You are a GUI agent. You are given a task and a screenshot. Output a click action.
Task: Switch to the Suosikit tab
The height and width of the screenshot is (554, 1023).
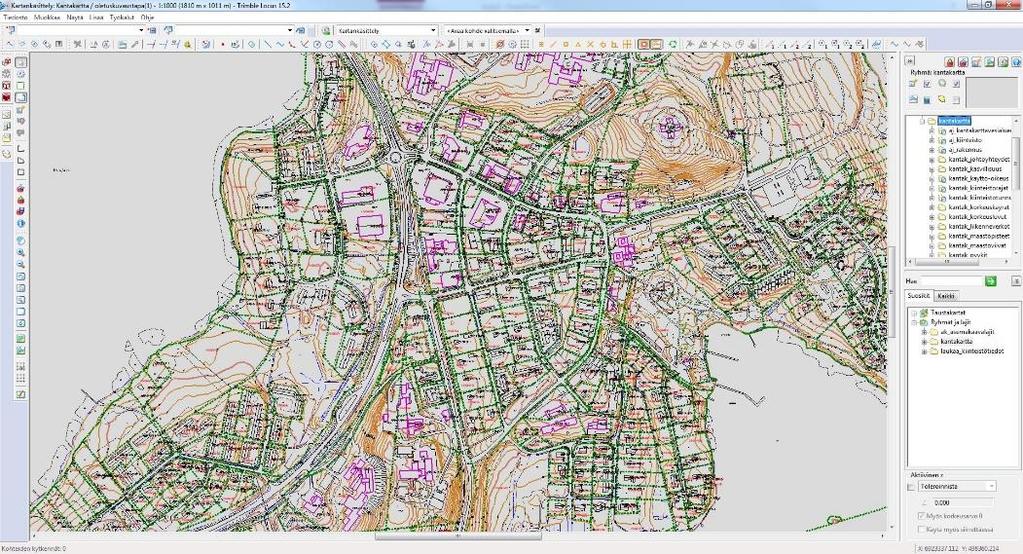coord(919,296)
